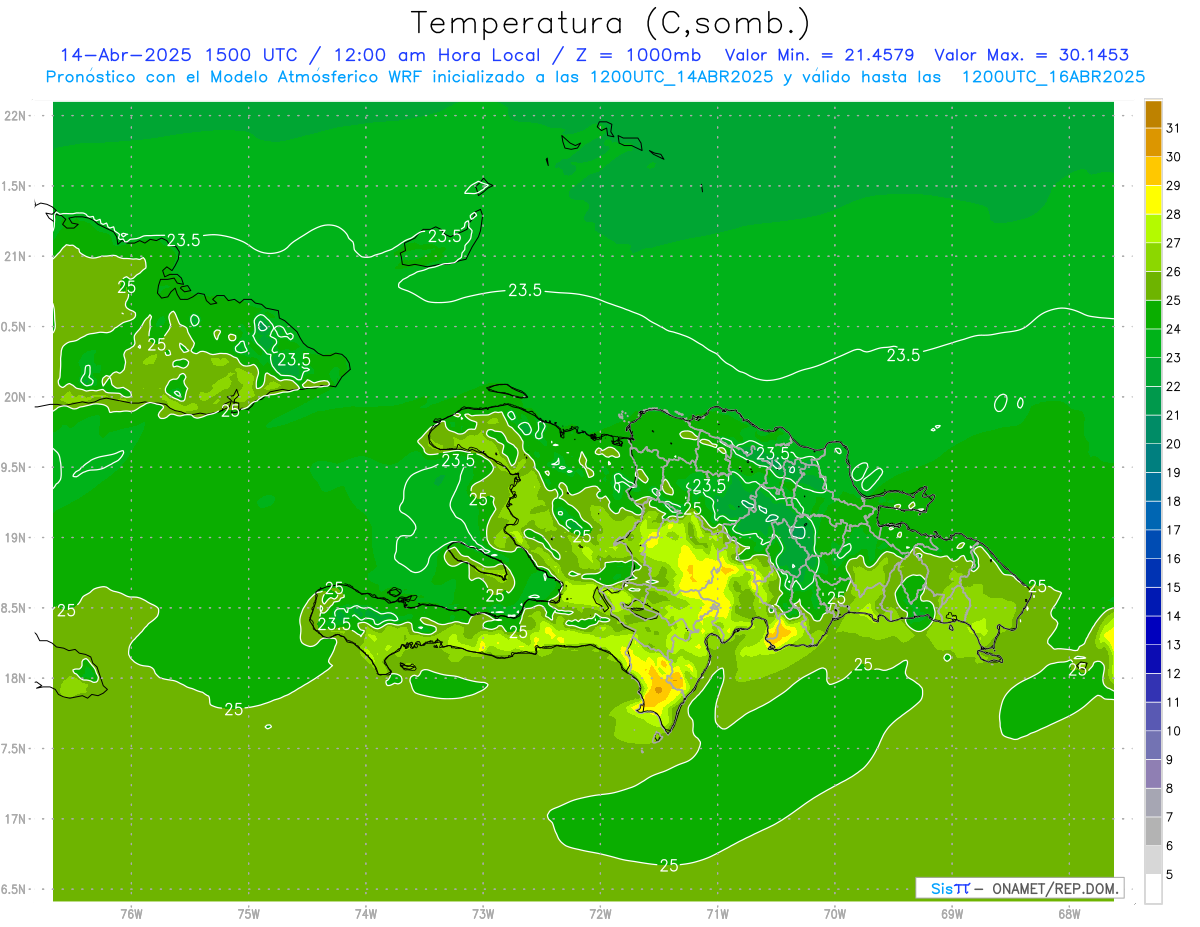1200x927 pixels.
Task: Pick the legend swatch between 24 and 25
Action: pos(1153,315)
